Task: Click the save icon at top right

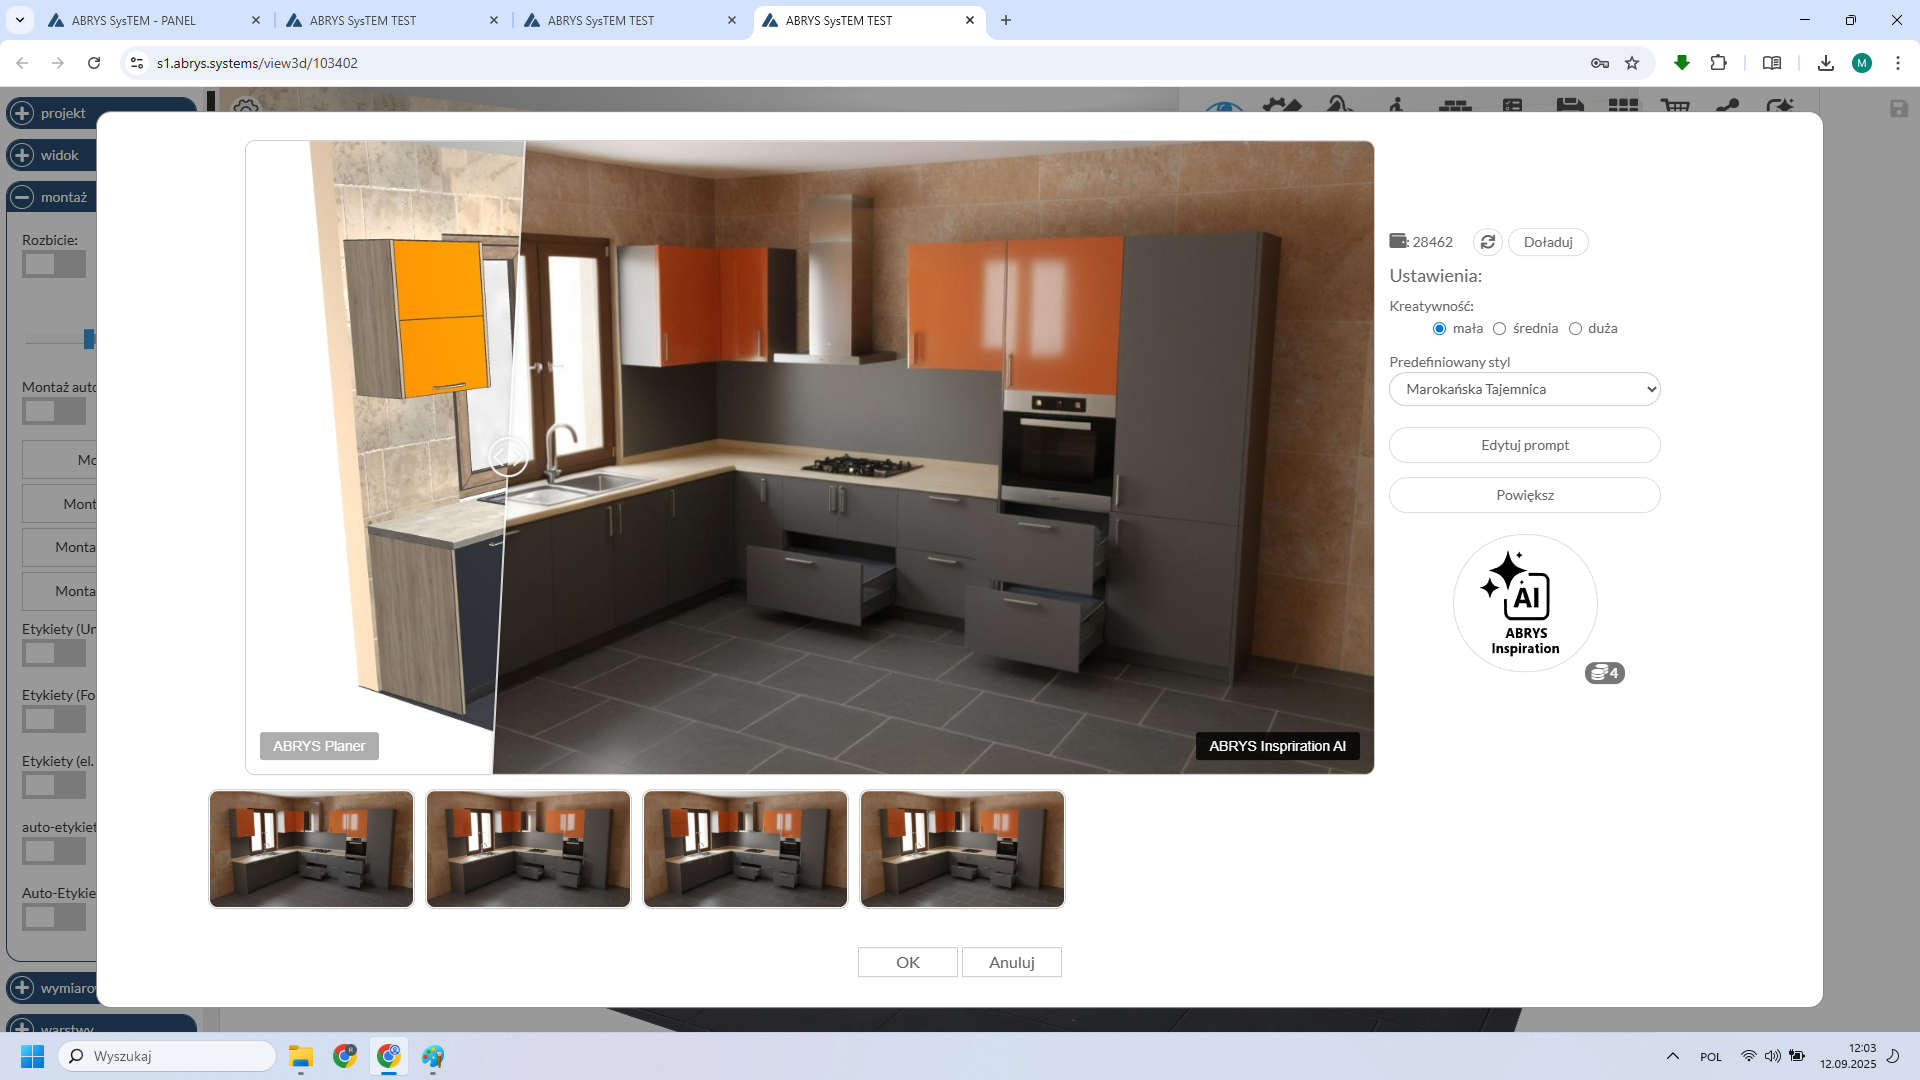Action: (1898, 109)
